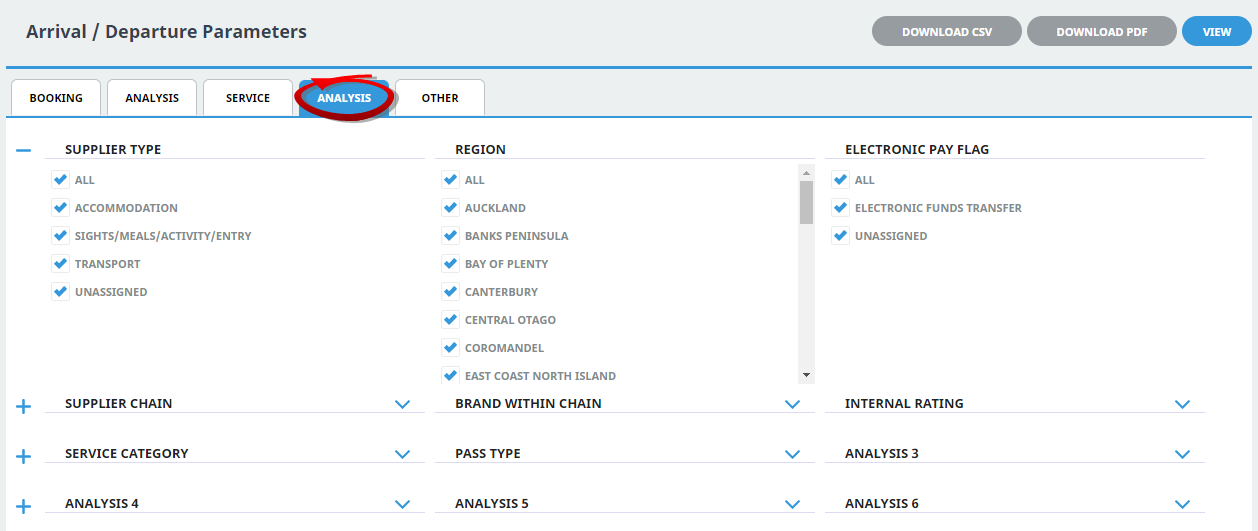Uncheck Electronic Funds Transfer checkbox
This screenshot has height=531, width=1258.
(840, 208)
